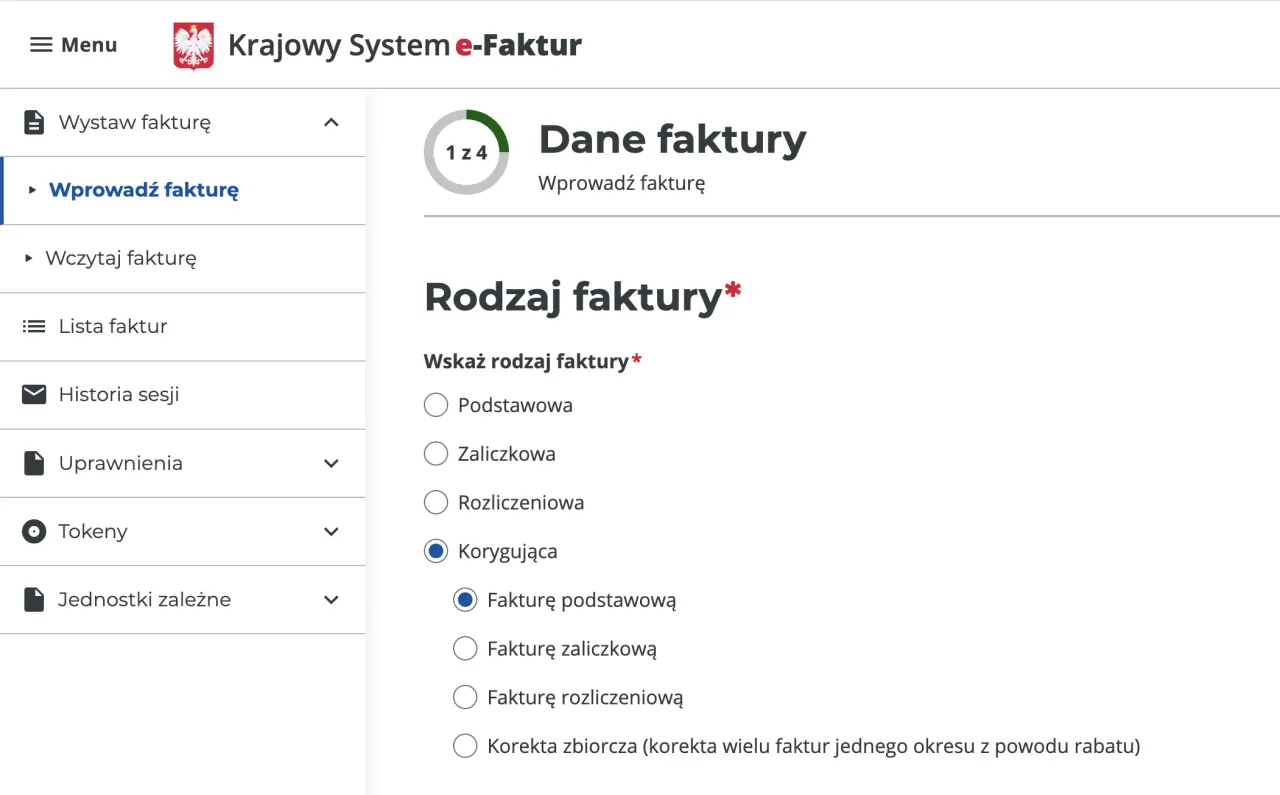Expand the Uprawnienia submenu chevron
1280x795 pixels.
coord(332,464)
